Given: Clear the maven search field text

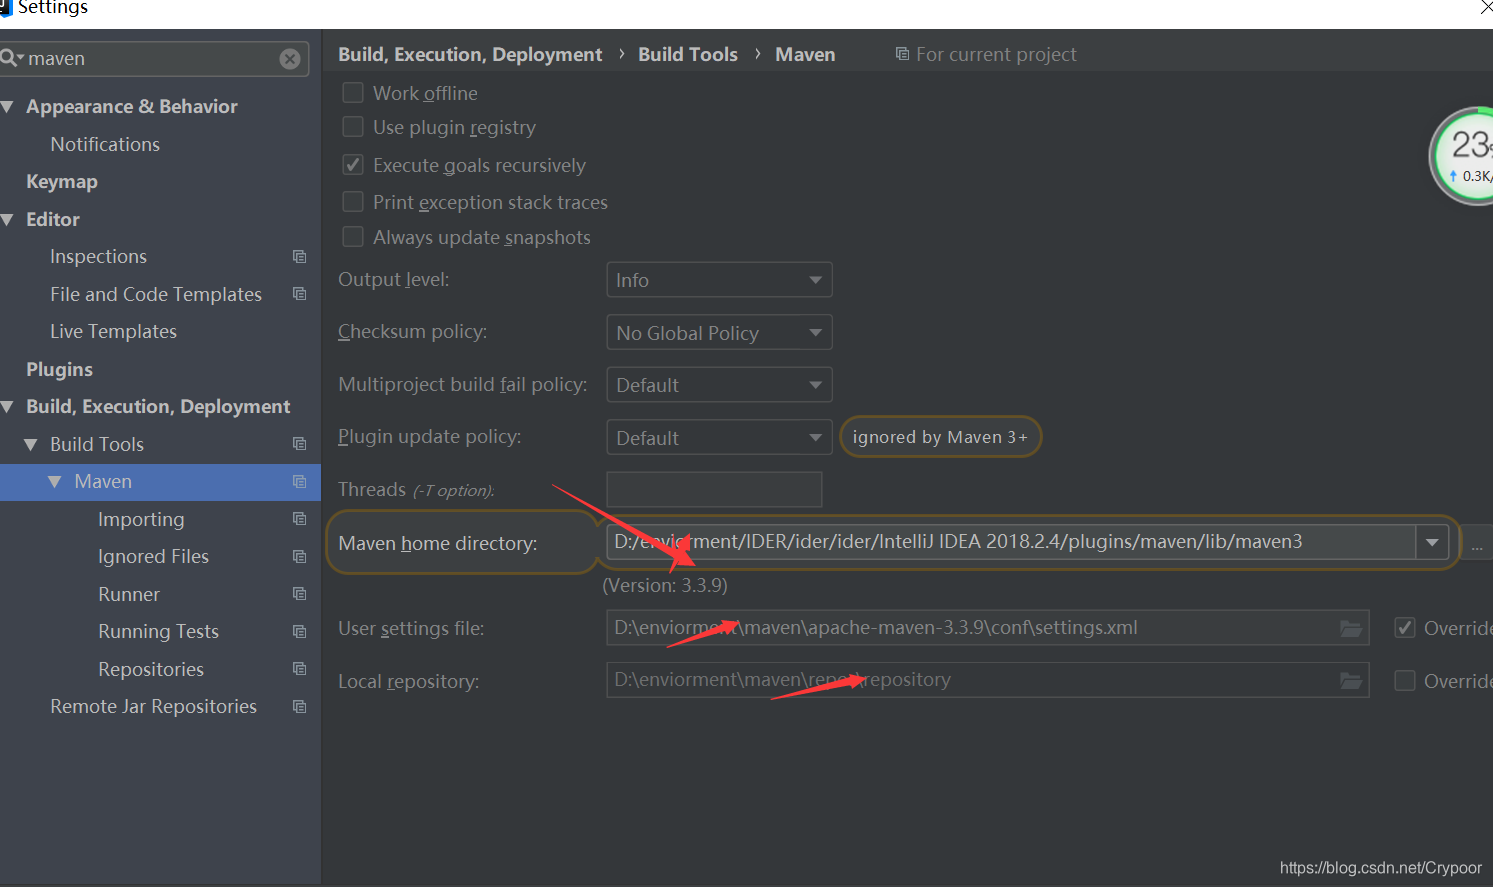Looking at the screenshot, I should click(x=290, y=59).
